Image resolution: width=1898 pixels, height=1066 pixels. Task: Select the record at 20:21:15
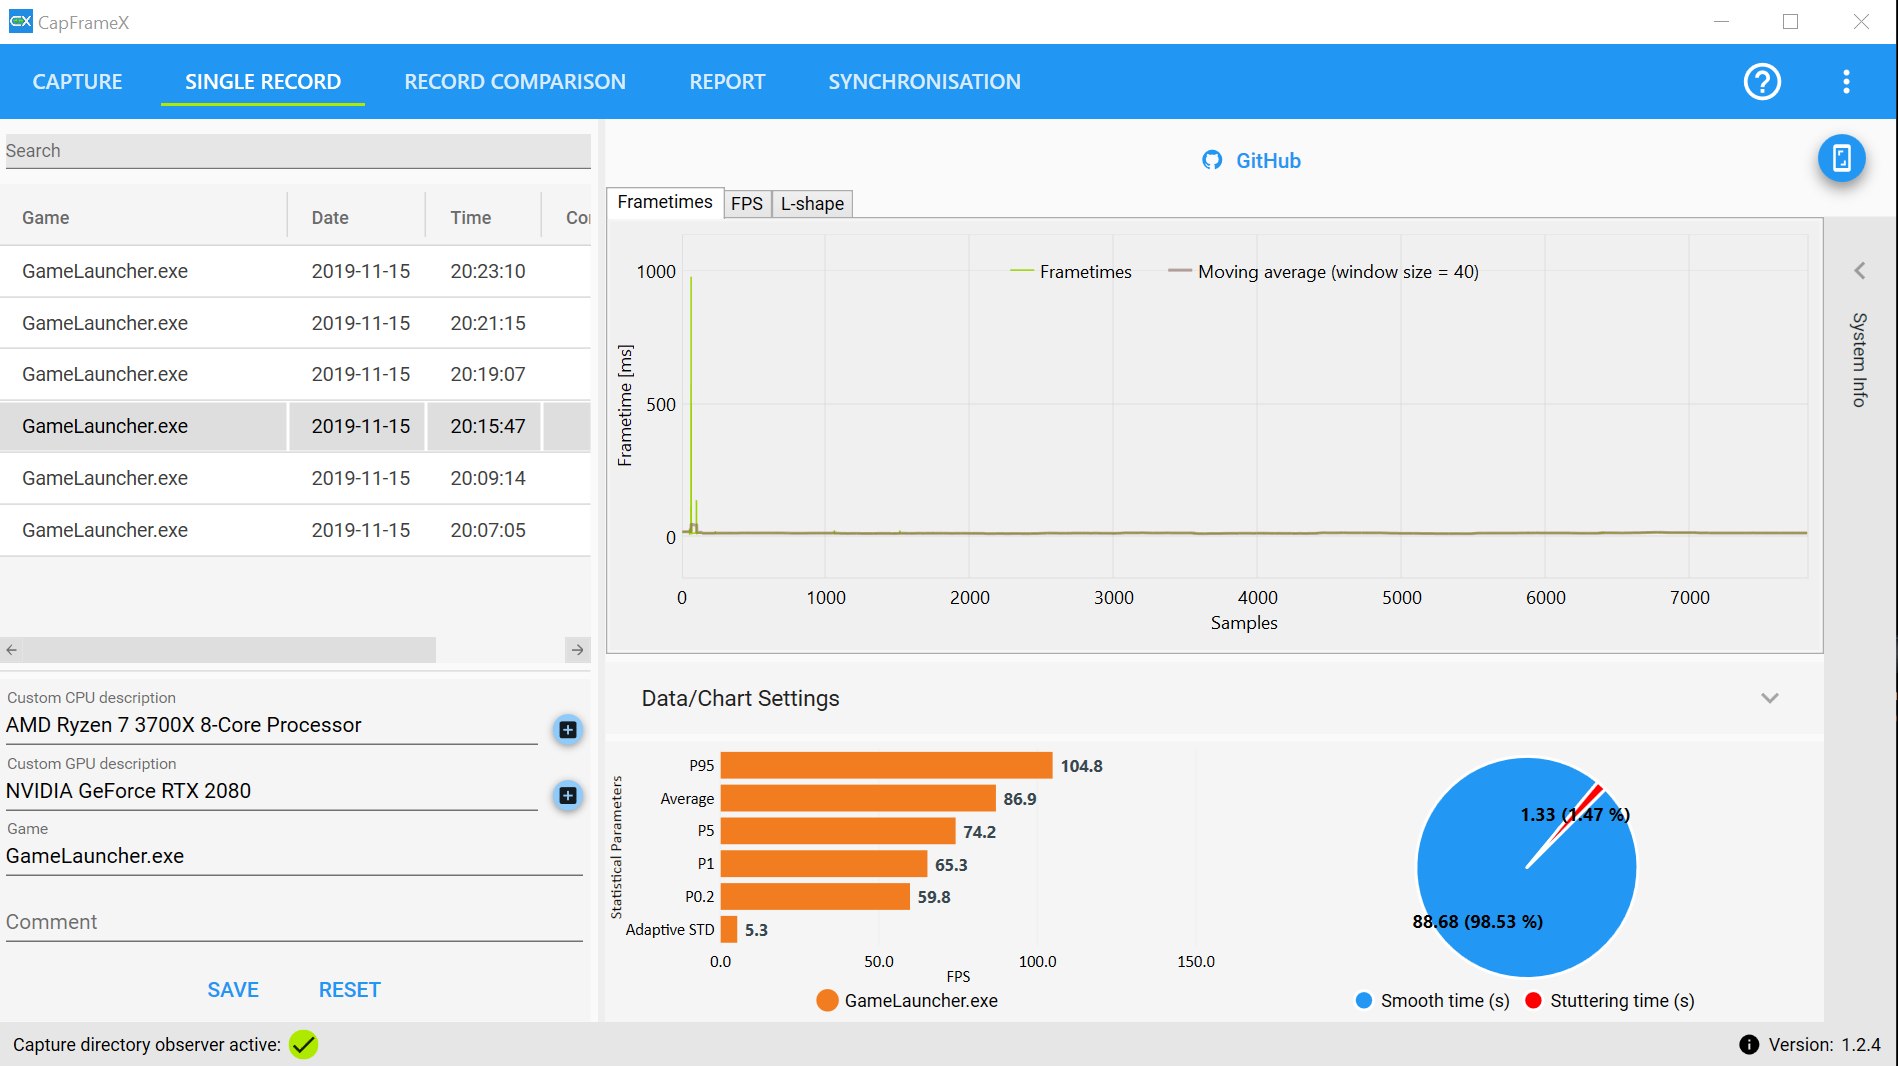[x=296, y=323]
